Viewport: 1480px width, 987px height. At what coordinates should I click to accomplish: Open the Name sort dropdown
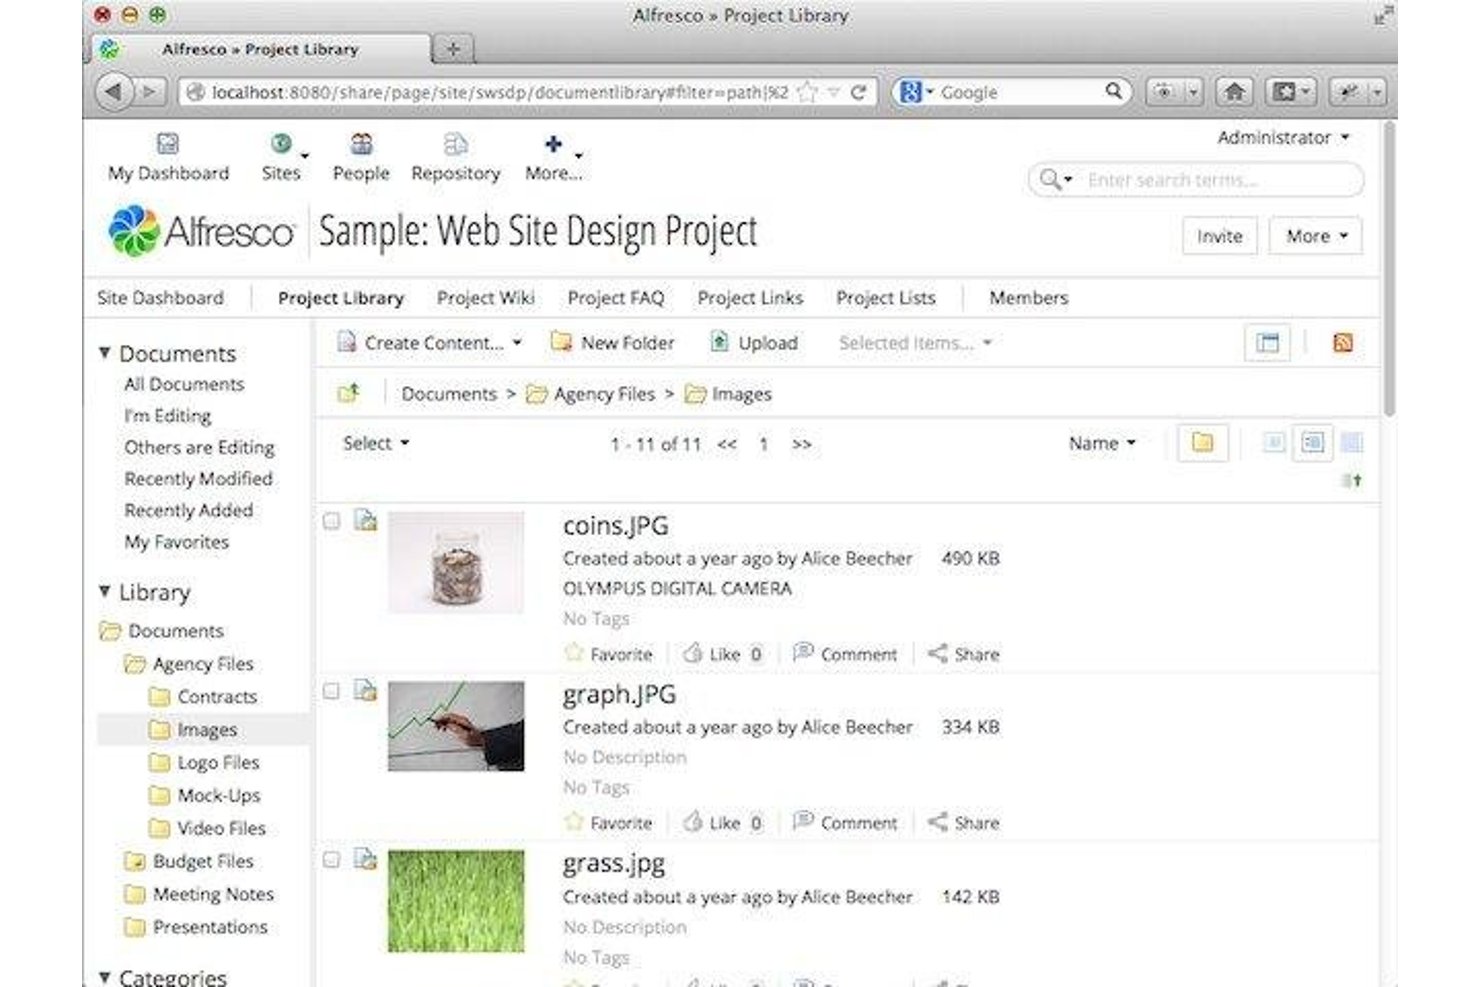tap(1102, 443)
